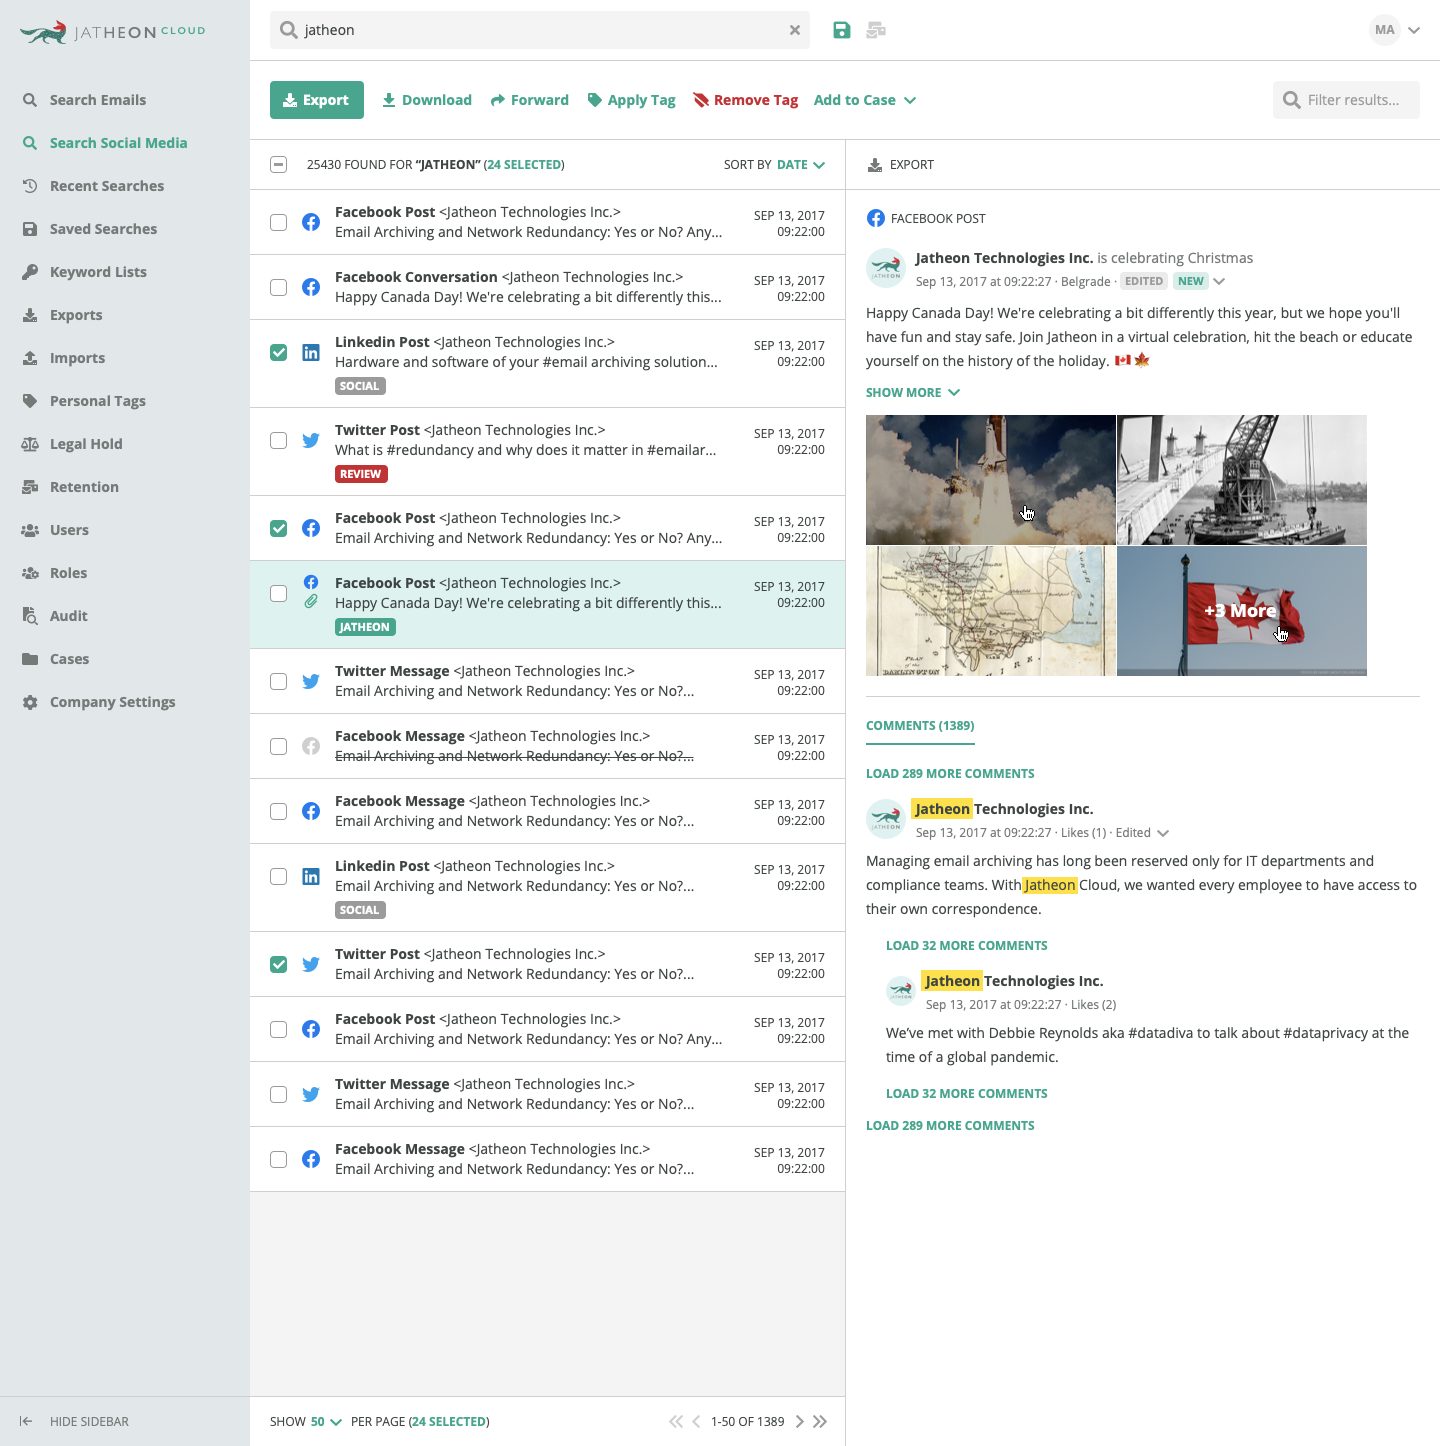Image resolution: width=1440 pixels, height=1446 pixels.
Task: Click top Load 289 More Comments link
Action: (x=950, y=774)
